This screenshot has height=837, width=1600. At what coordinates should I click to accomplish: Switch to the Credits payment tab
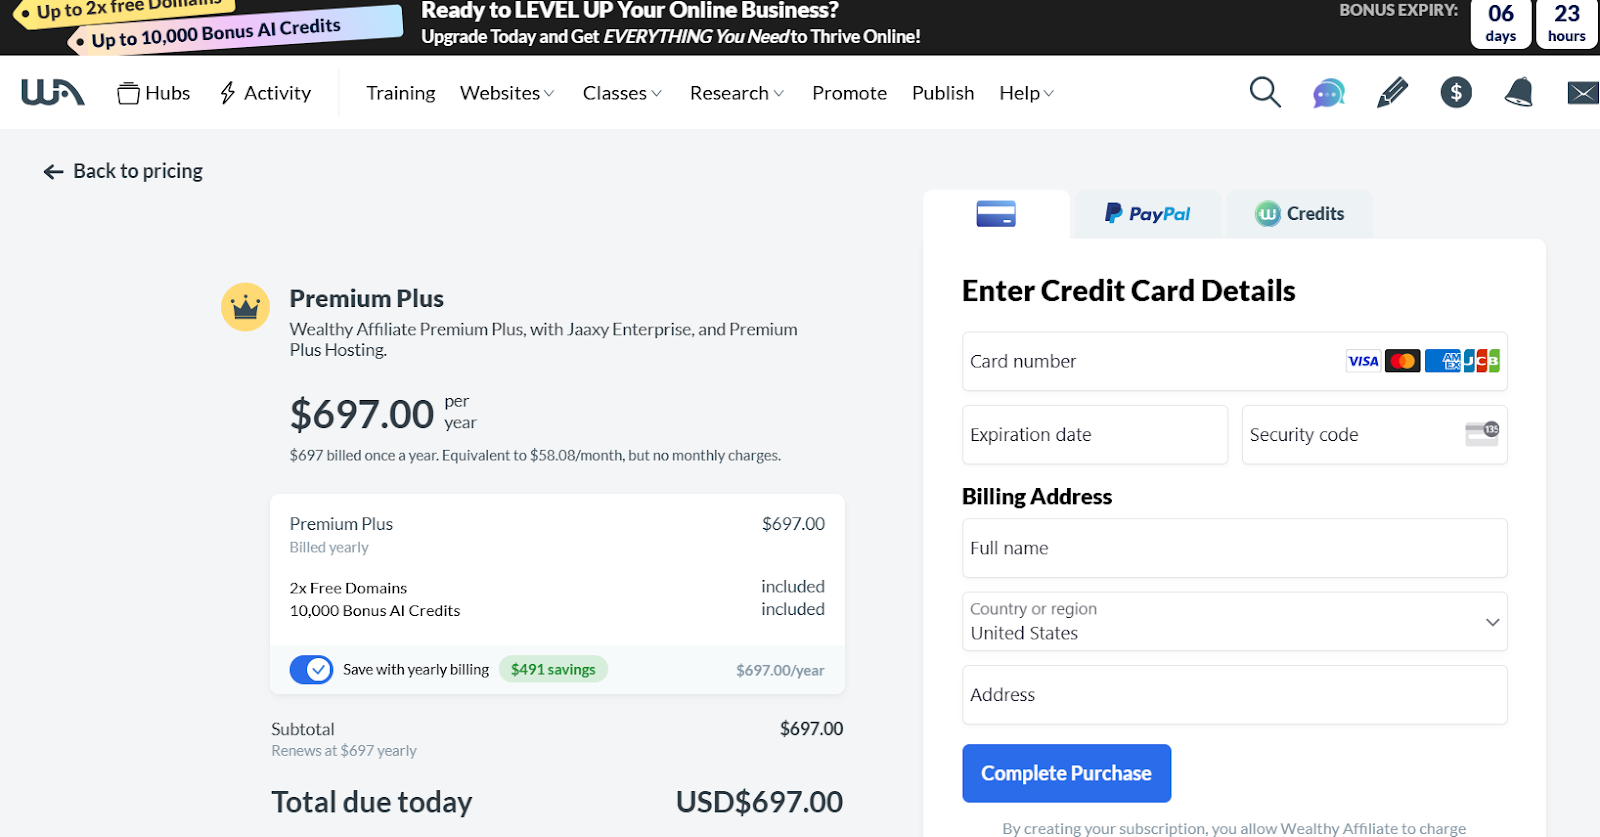[1299, 214]
